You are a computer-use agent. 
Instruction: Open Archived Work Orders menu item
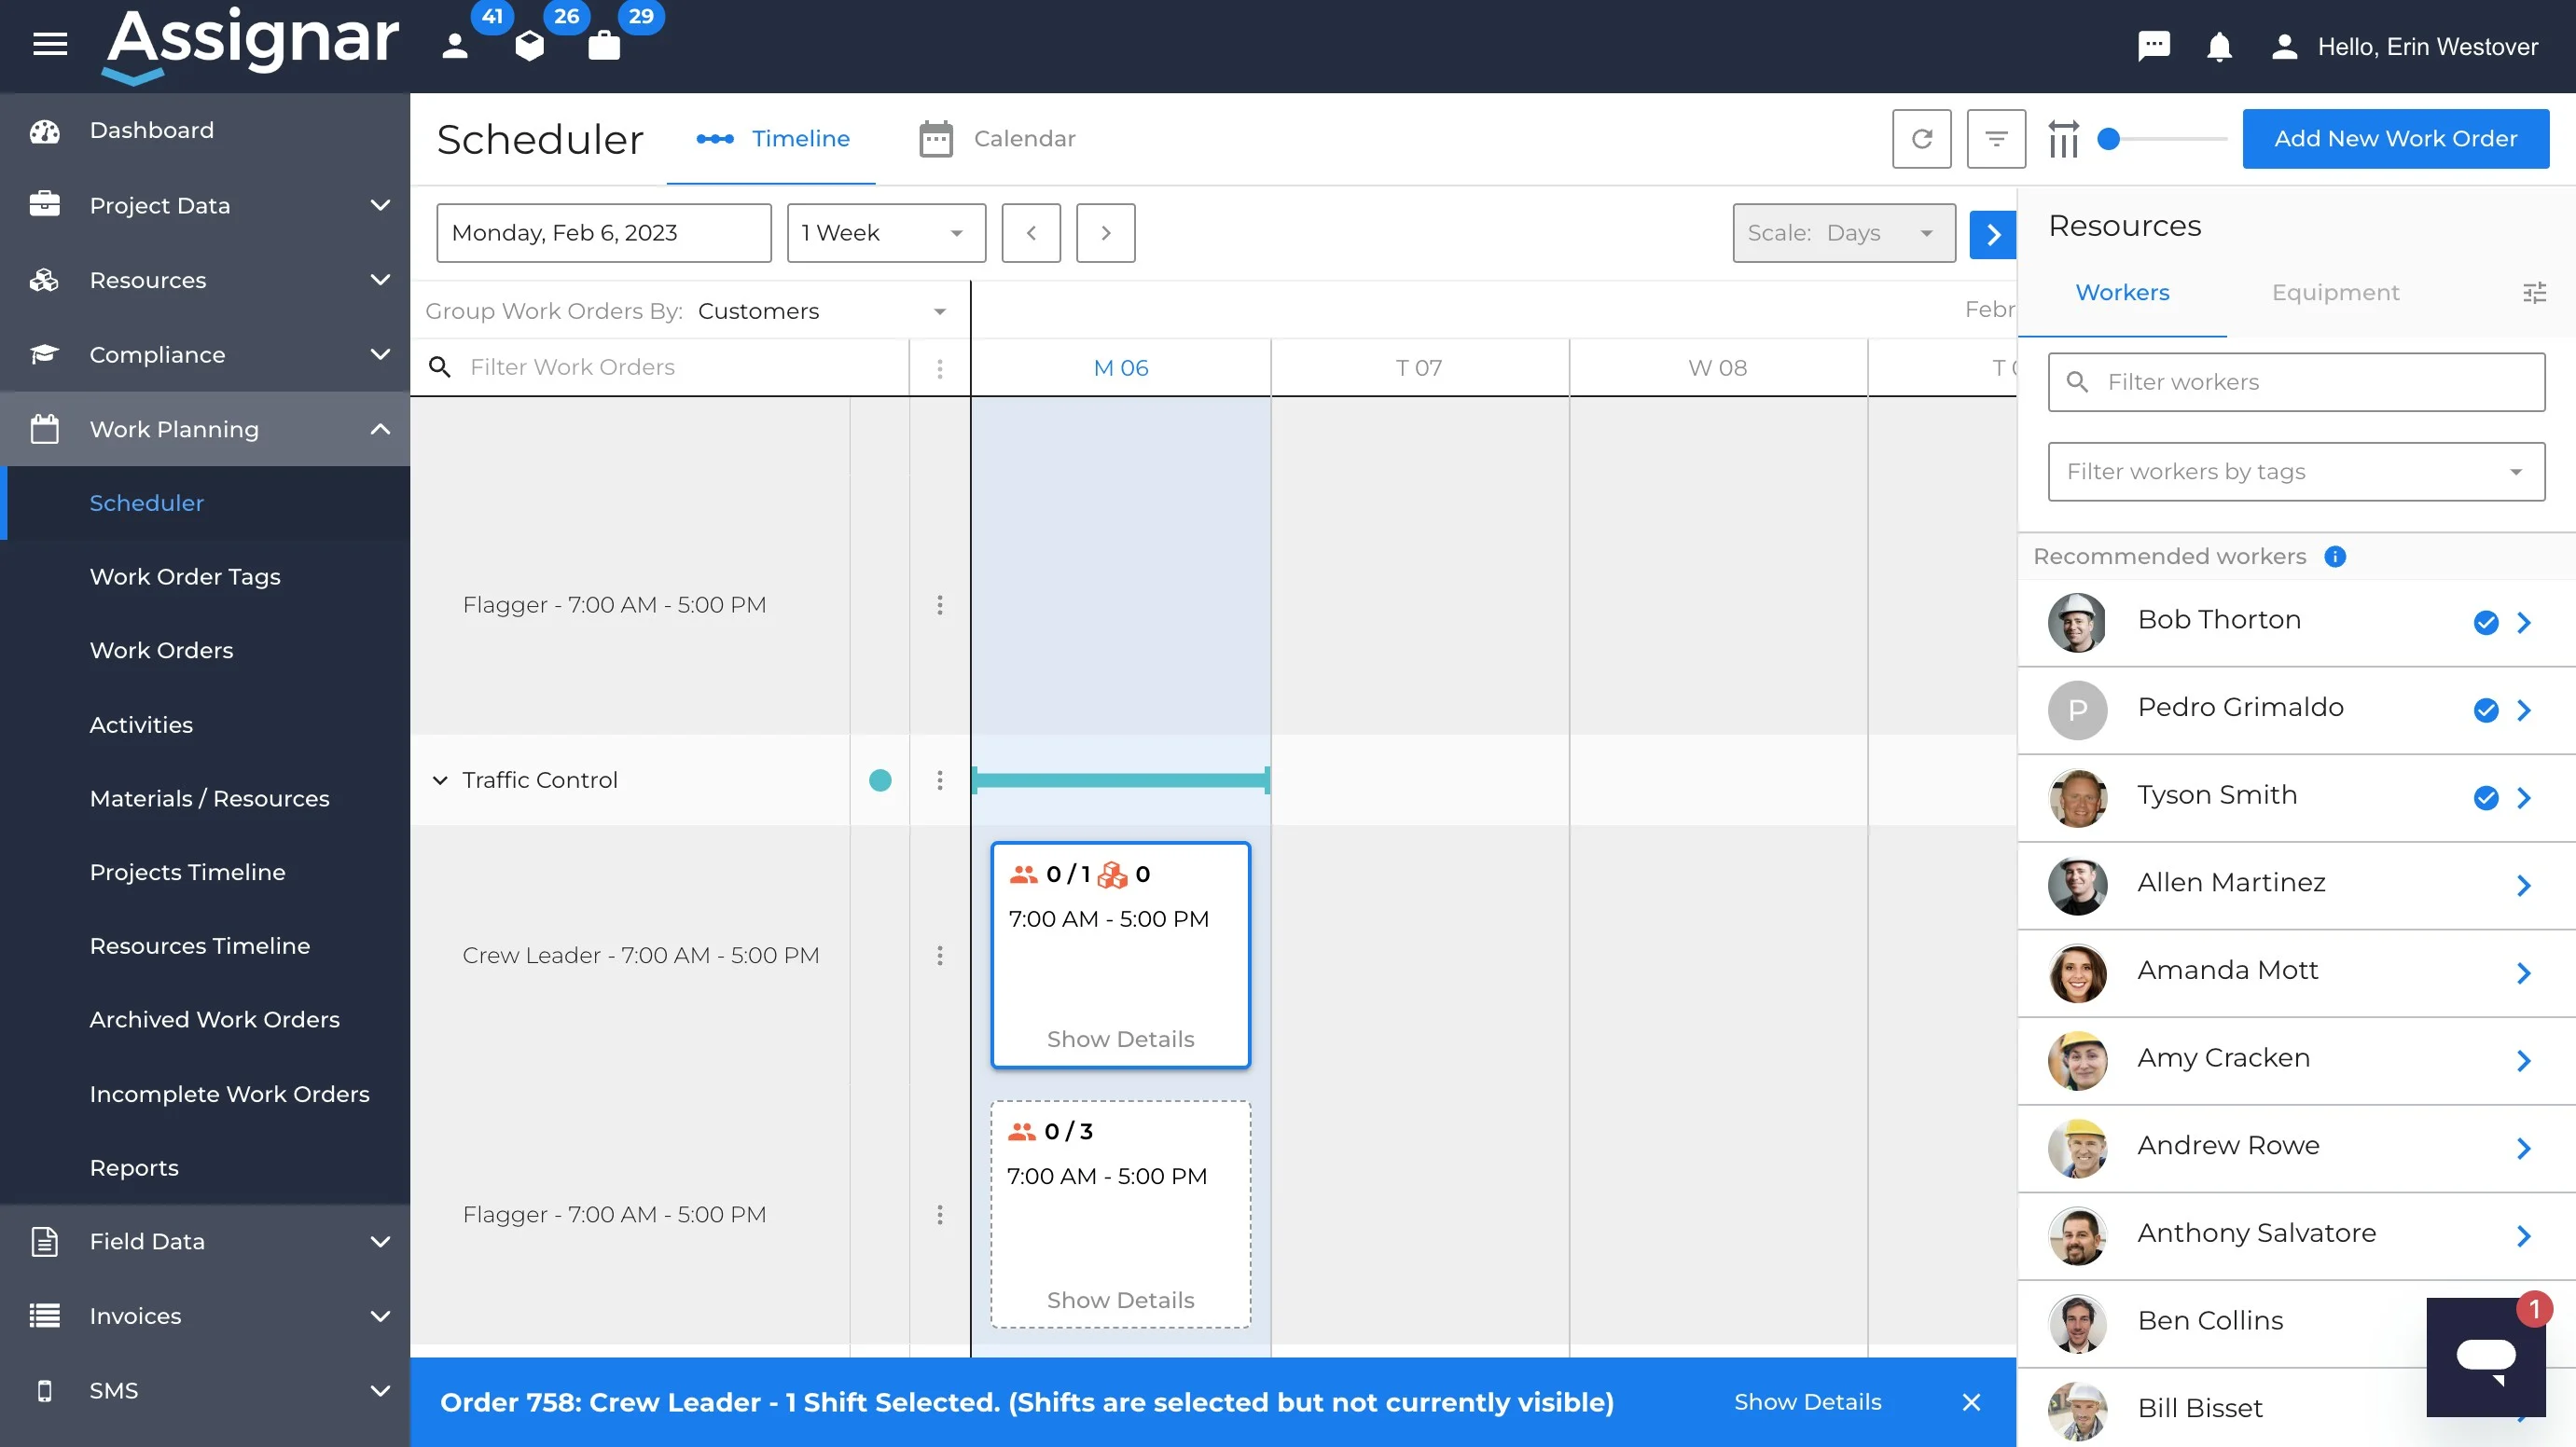[214, 1019]
